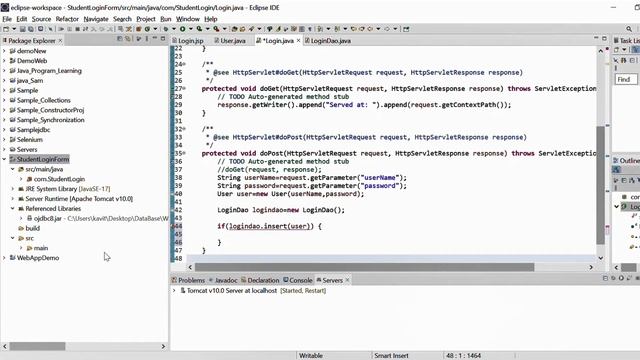Select the Servers project in explorer

pos(23,149)
